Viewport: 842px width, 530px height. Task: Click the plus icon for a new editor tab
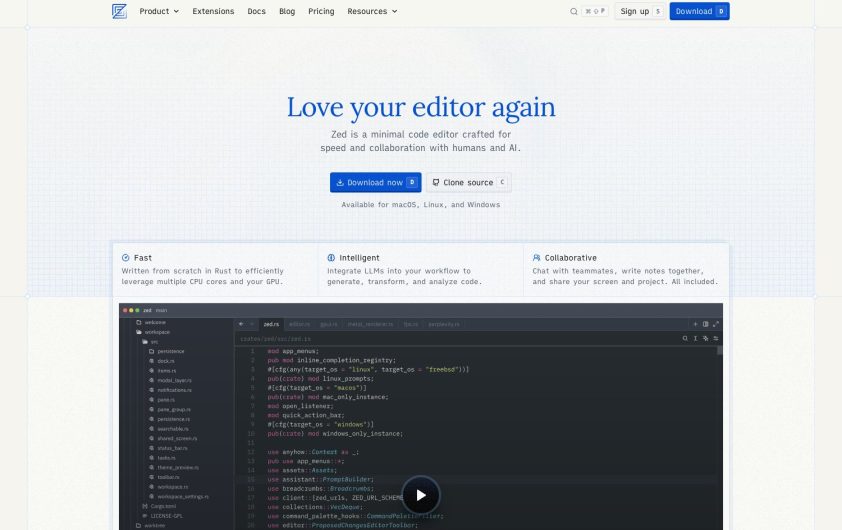click(695, 324)
